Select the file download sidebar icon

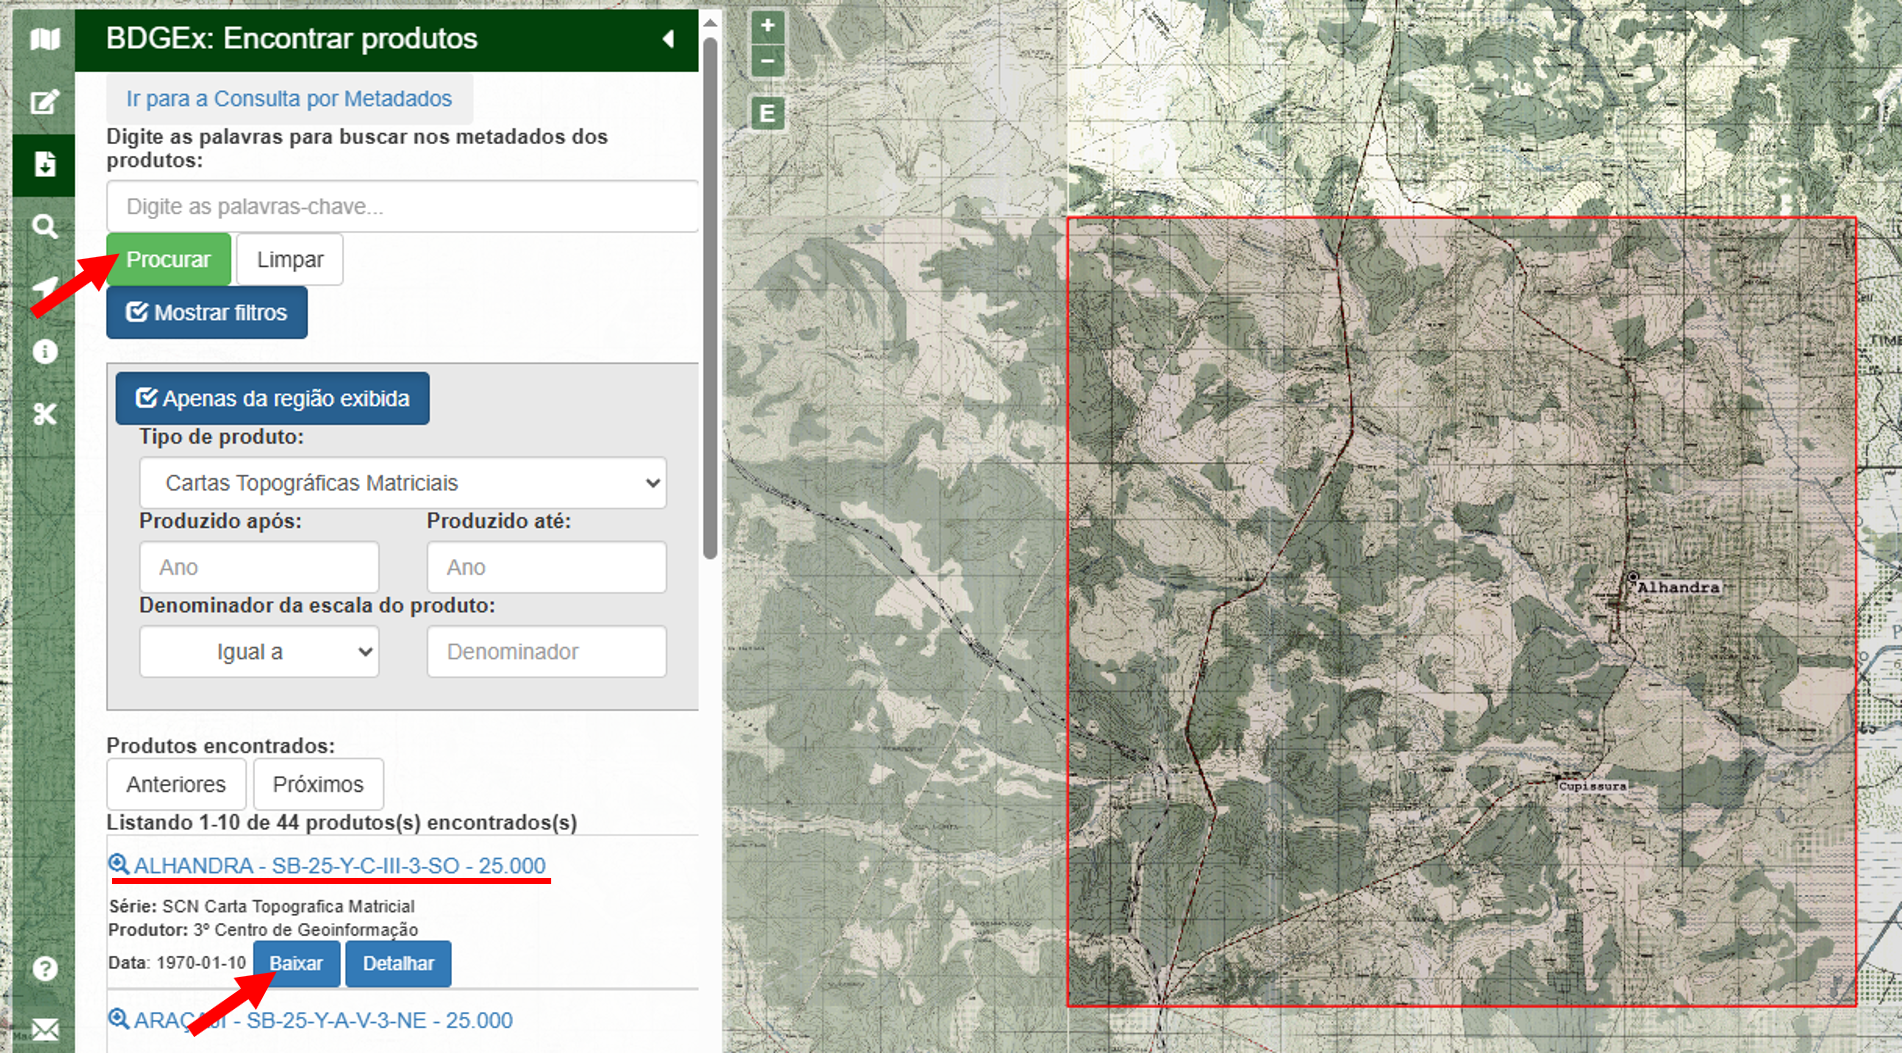coord(45,164)
